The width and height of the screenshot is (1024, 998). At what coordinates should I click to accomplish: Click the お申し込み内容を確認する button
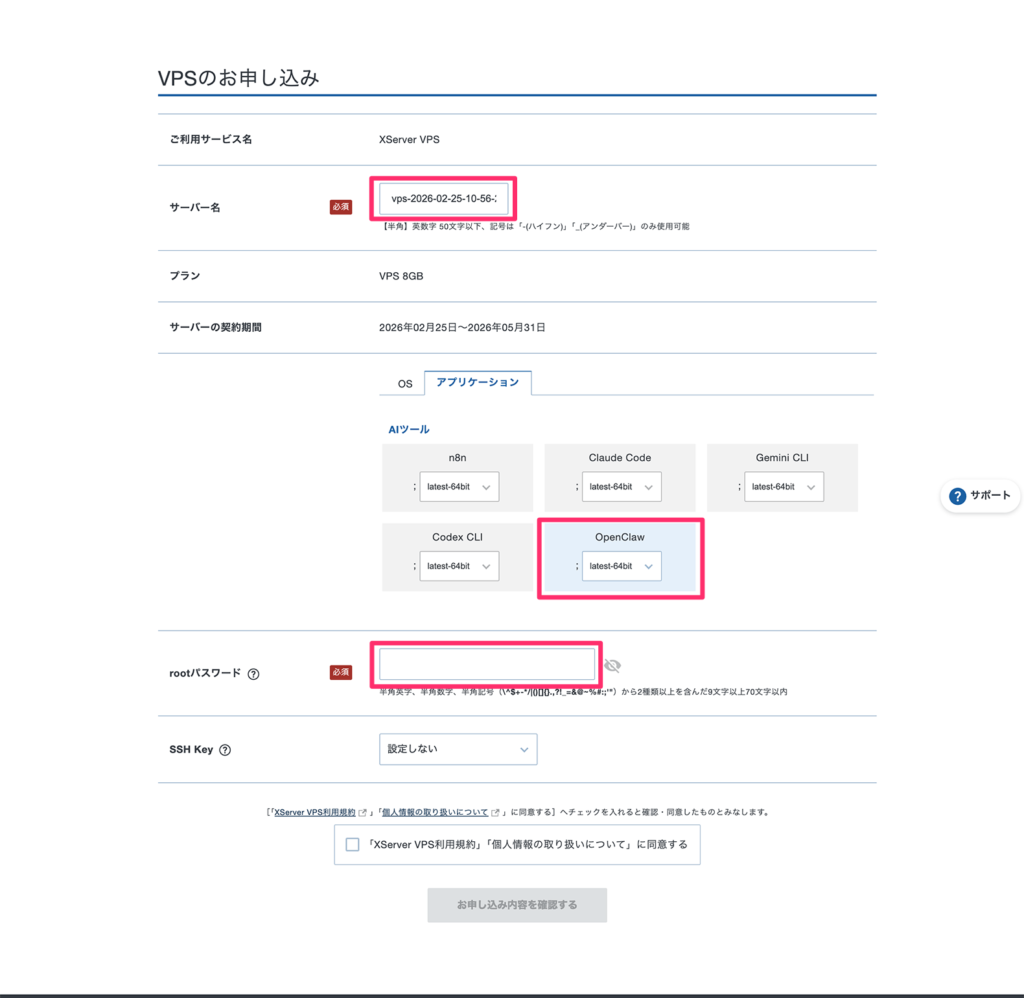point(517,905)
